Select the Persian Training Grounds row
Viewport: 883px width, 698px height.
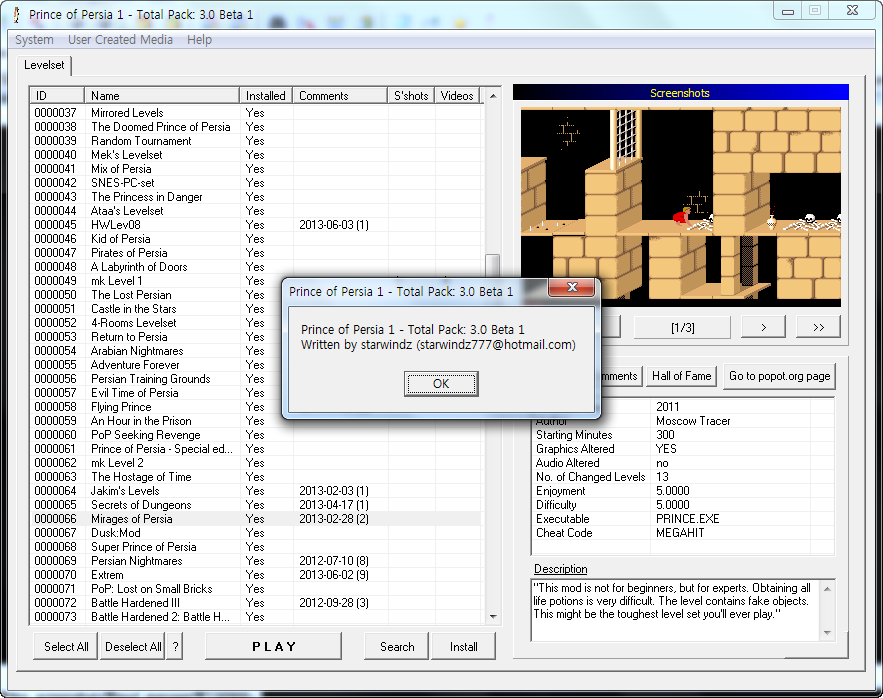click(x=156, y=379)
